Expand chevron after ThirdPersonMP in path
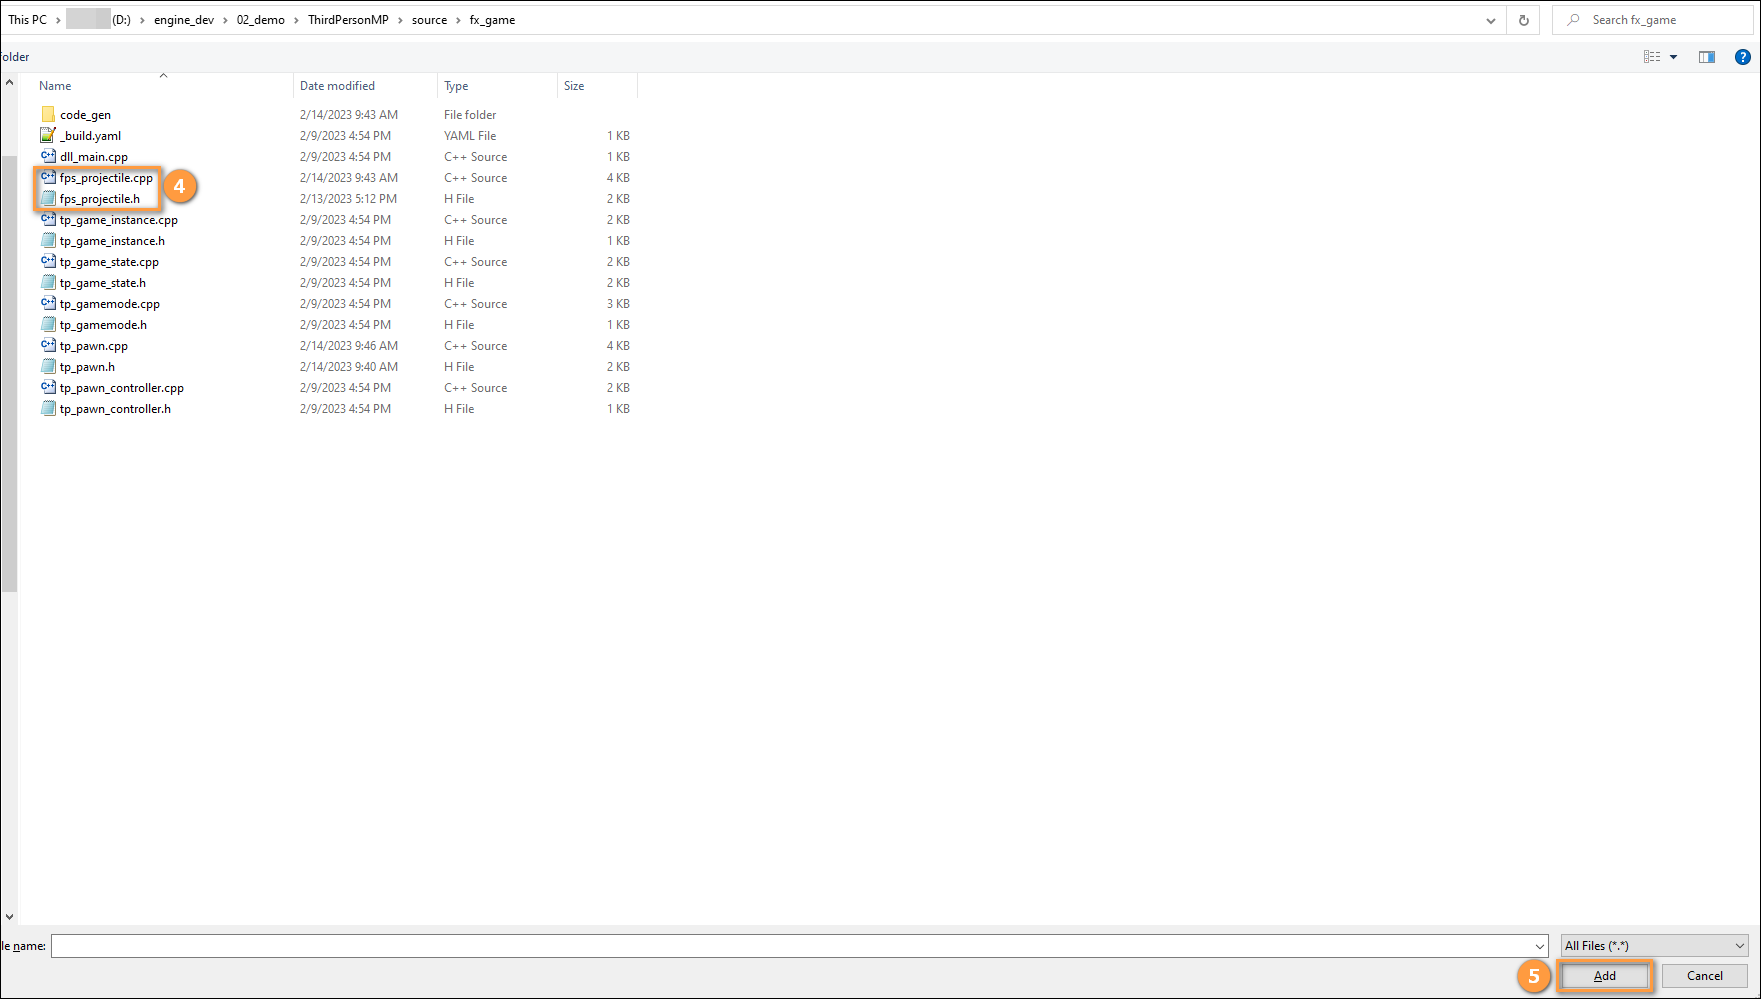This screenshot has height=999, width=1761. click(400, 20)
